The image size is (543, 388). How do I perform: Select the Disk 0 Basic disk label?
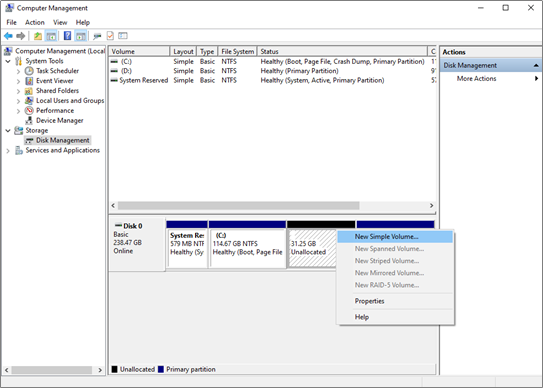click(137, 245)
